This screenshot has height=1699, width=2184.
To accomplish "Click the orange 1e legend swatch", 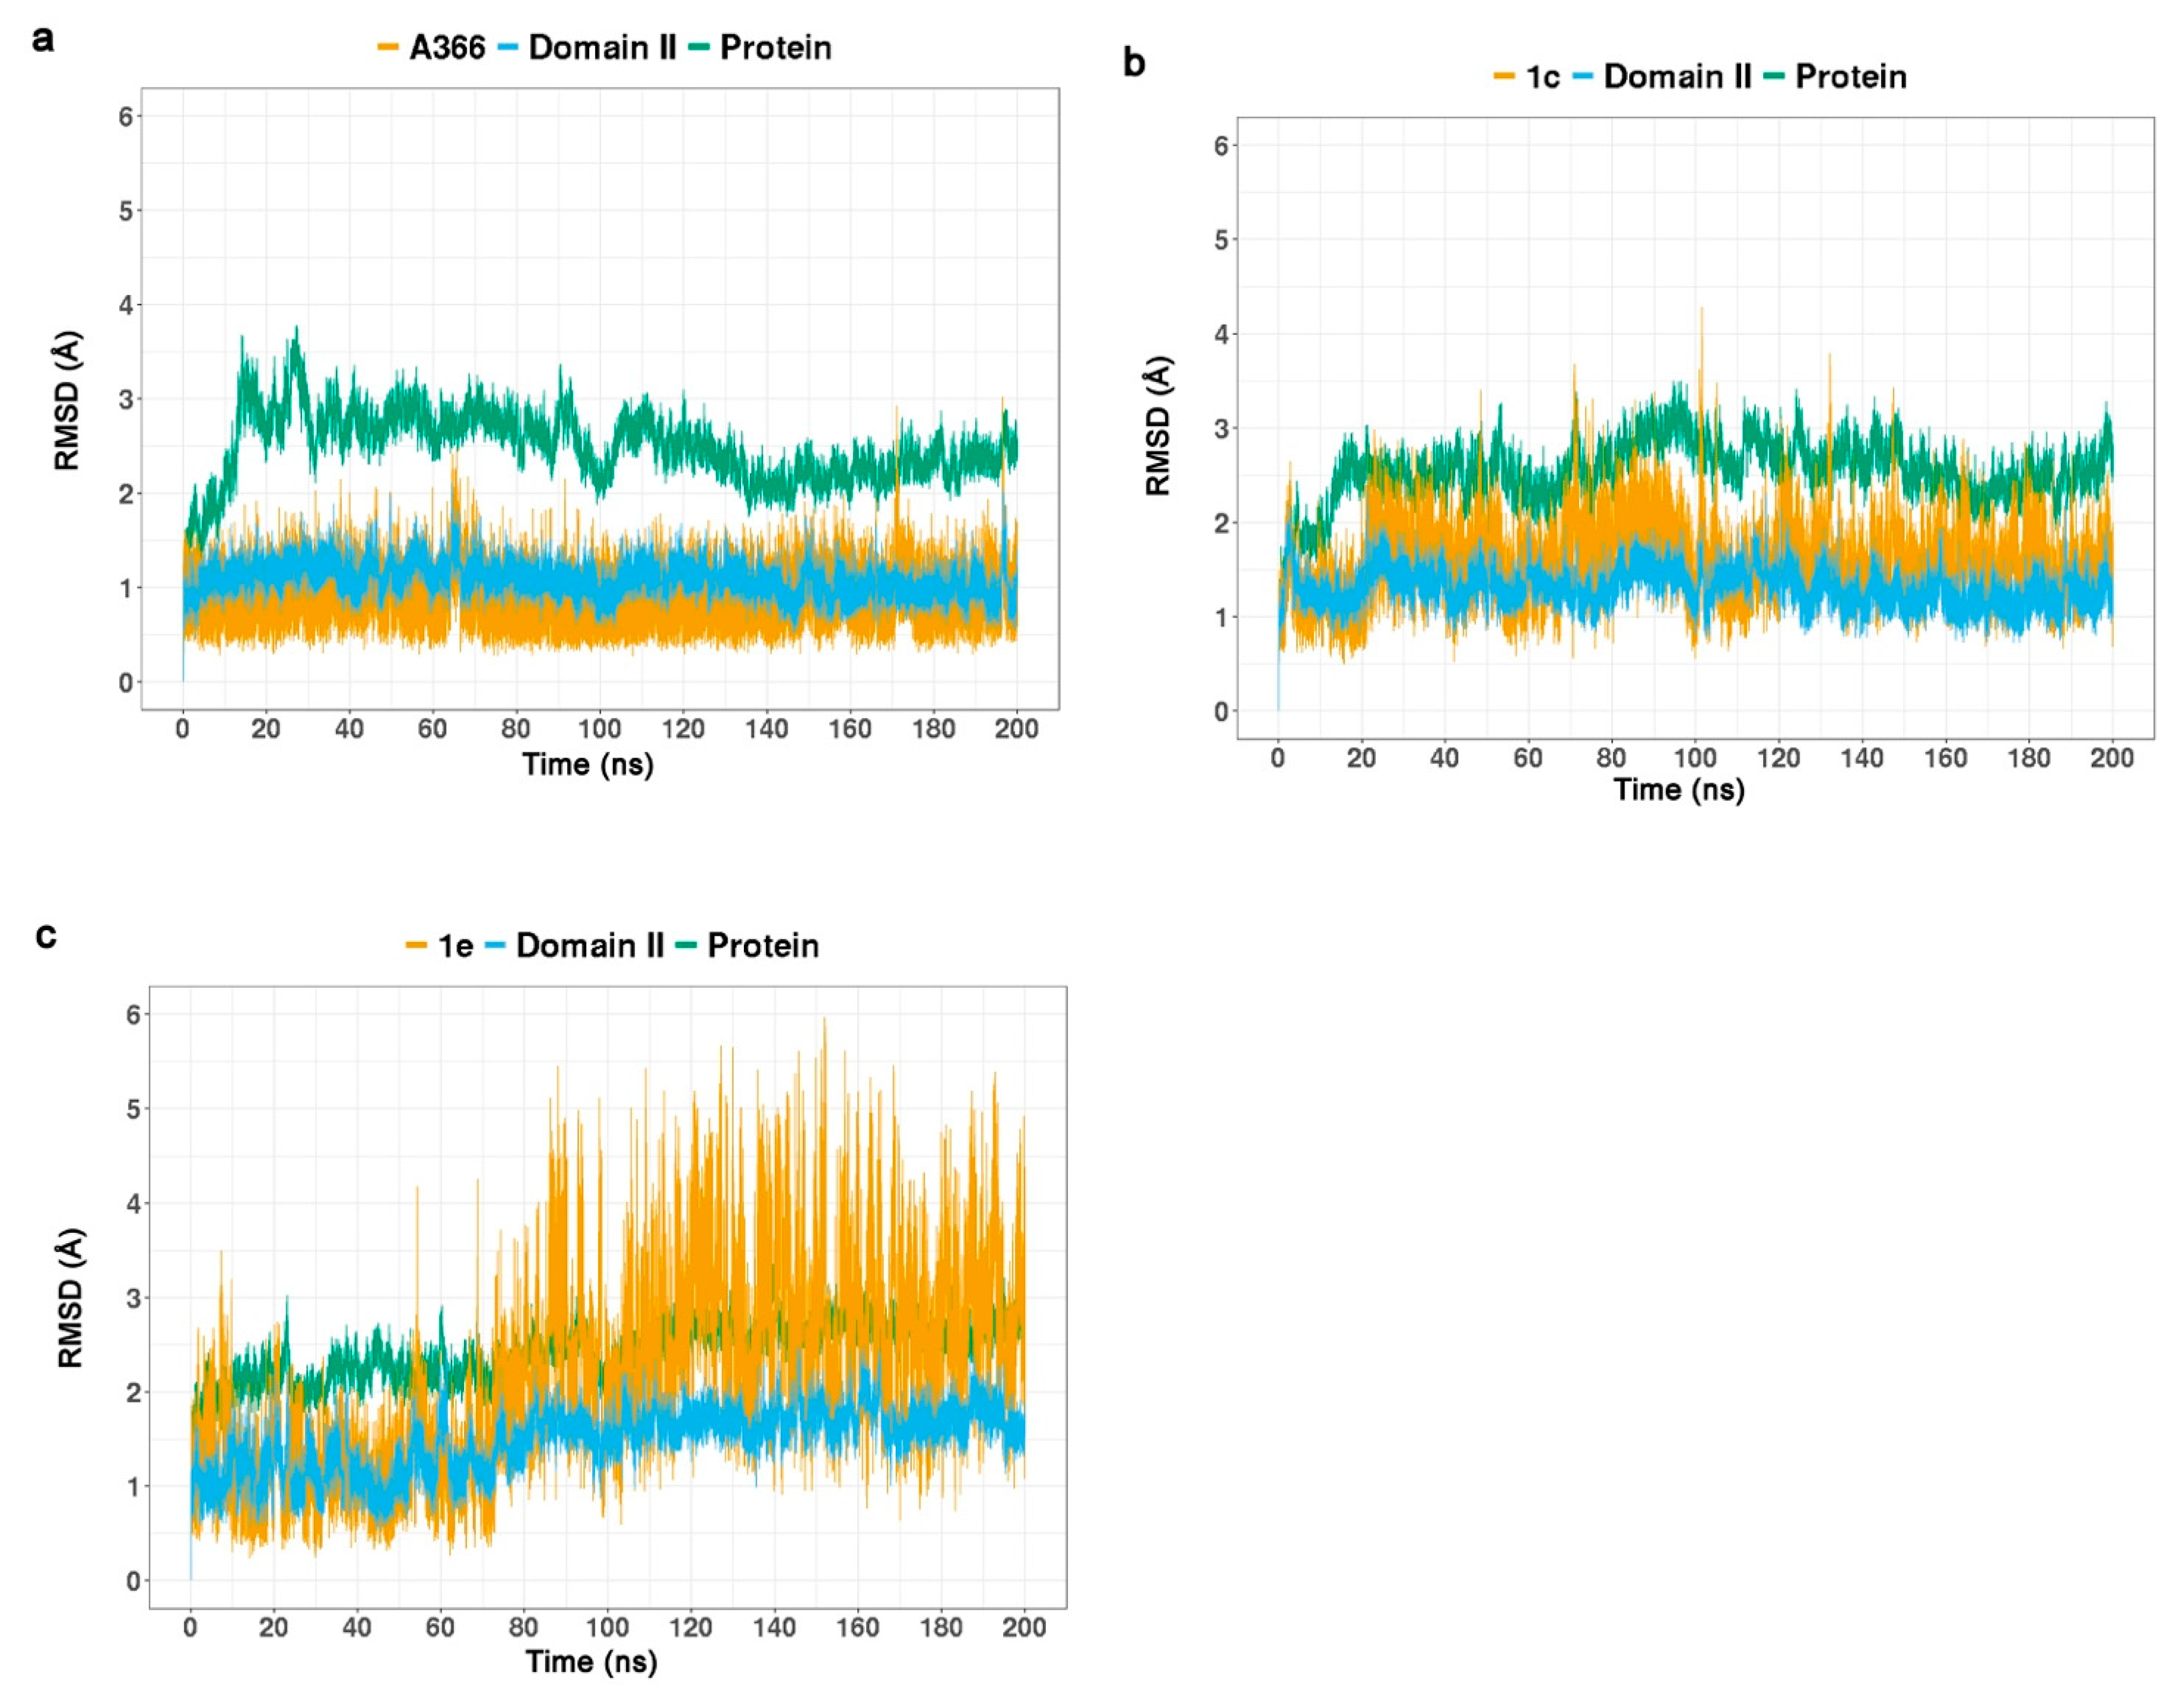I will [x=416, y=945].
